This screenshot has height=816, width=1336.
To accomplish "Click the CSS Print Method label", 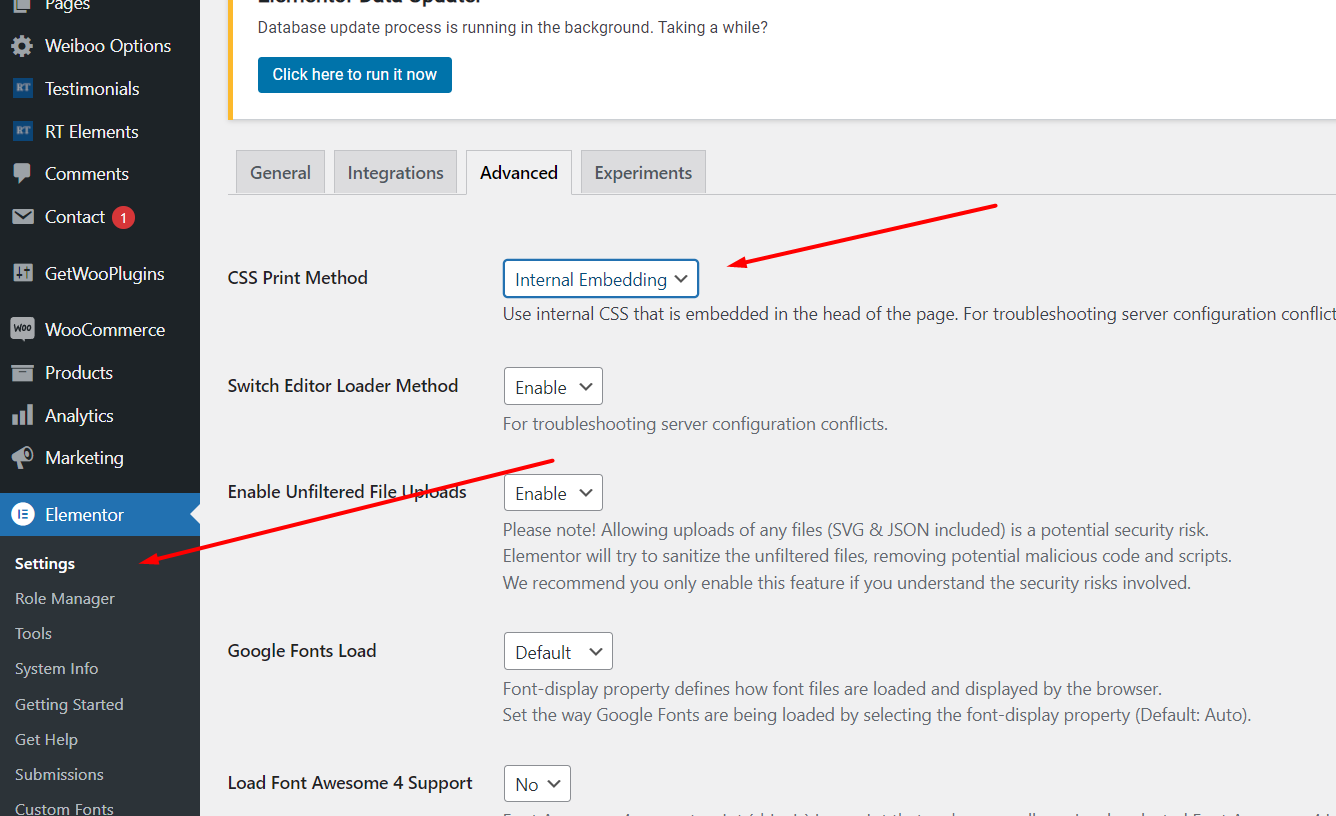I will [x=298, y=278].
